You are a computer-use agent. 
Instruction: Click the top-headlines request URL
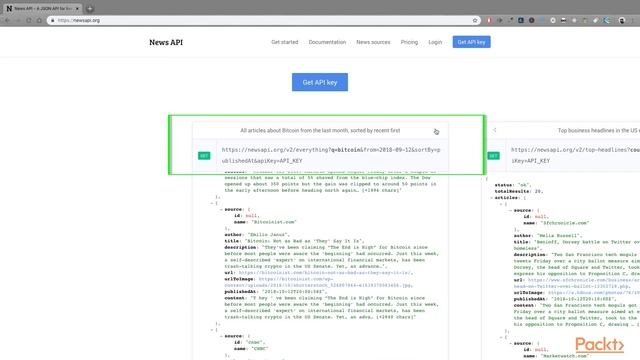(575, 155)
